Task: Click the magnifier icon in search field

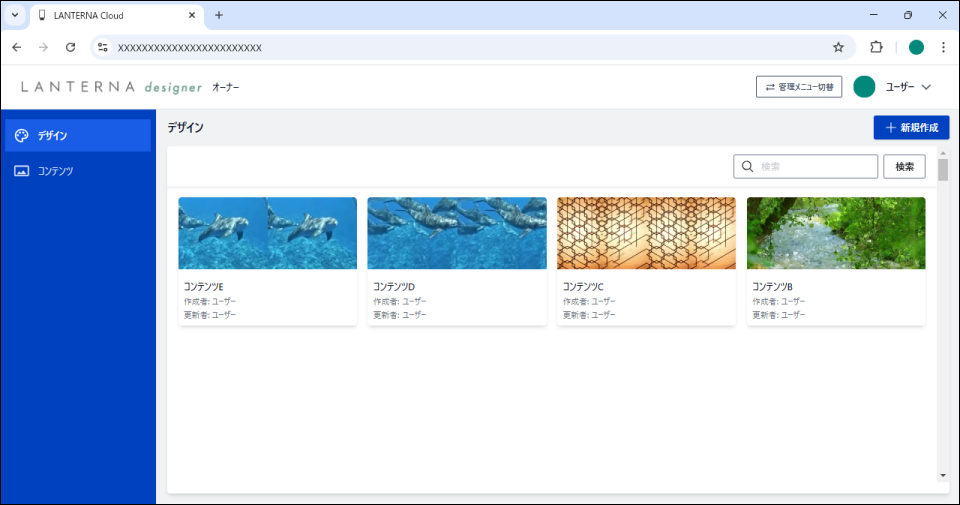Action: tap(747, 167)
